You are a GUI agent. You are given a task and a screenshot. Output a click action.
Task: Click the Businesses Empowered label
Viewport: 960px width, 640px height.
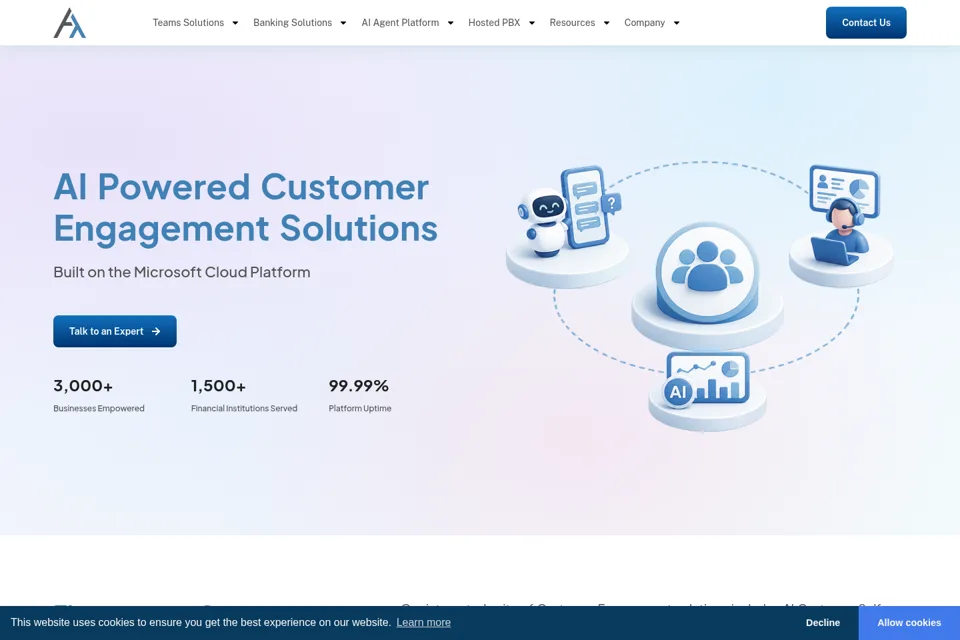tap(99, 408)
